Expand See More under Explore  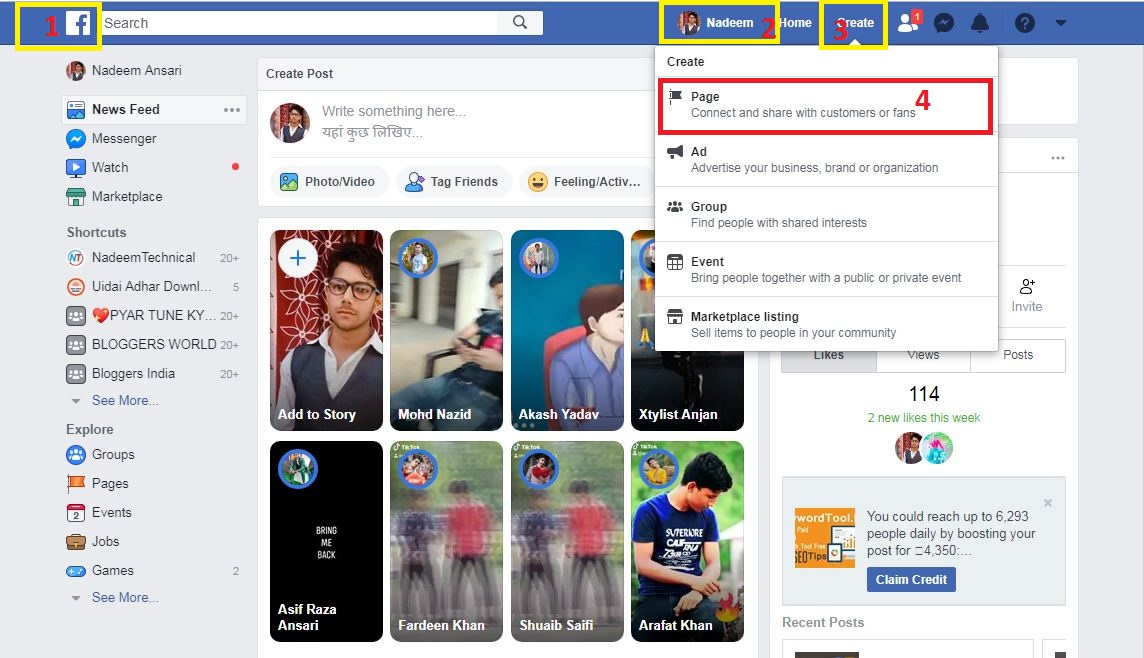[x=125, y=597]
